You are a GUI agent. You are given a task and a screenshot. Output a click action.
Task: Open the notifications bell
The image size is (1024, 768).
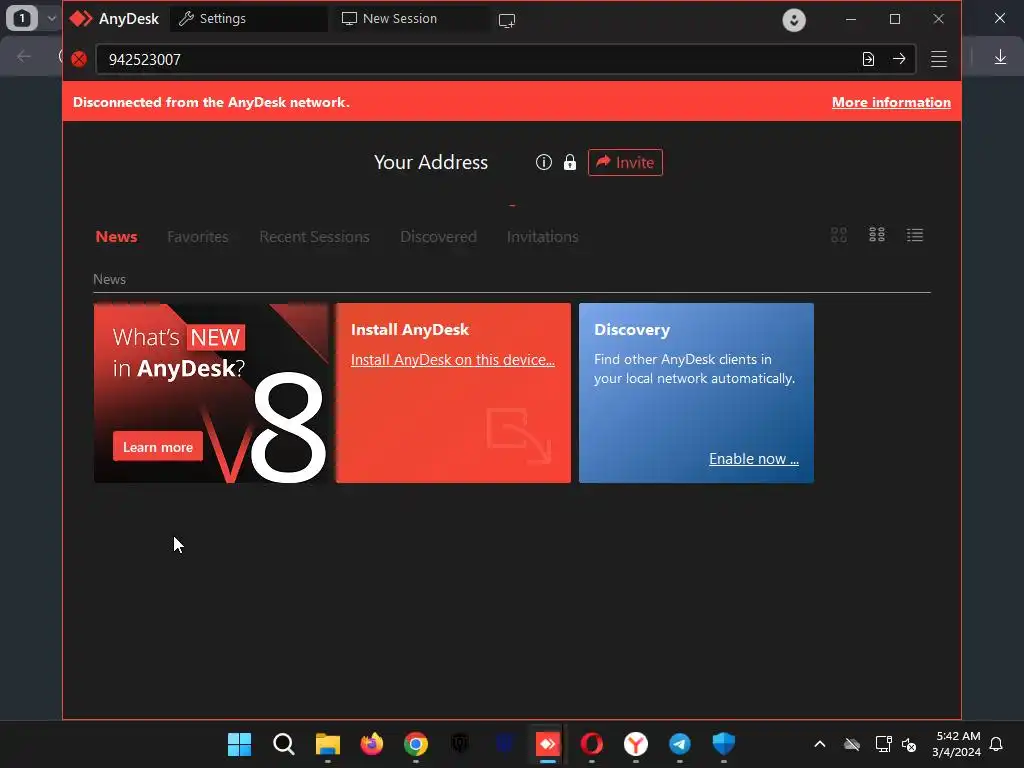tap(996, 744)
